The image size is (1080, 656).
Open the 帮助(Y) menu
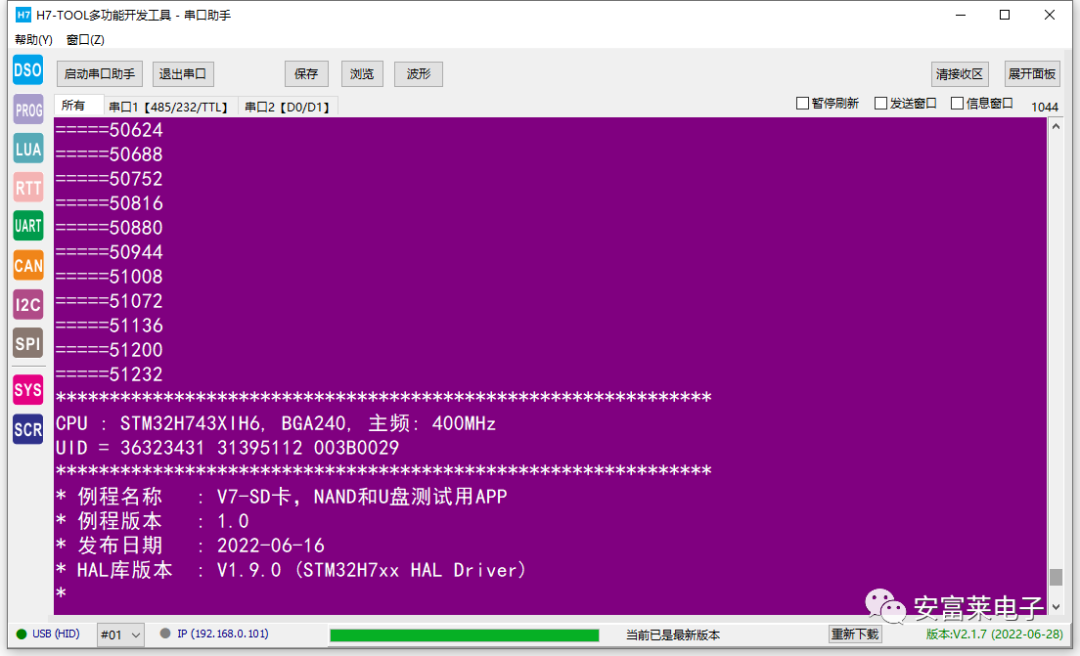(34, 40)
